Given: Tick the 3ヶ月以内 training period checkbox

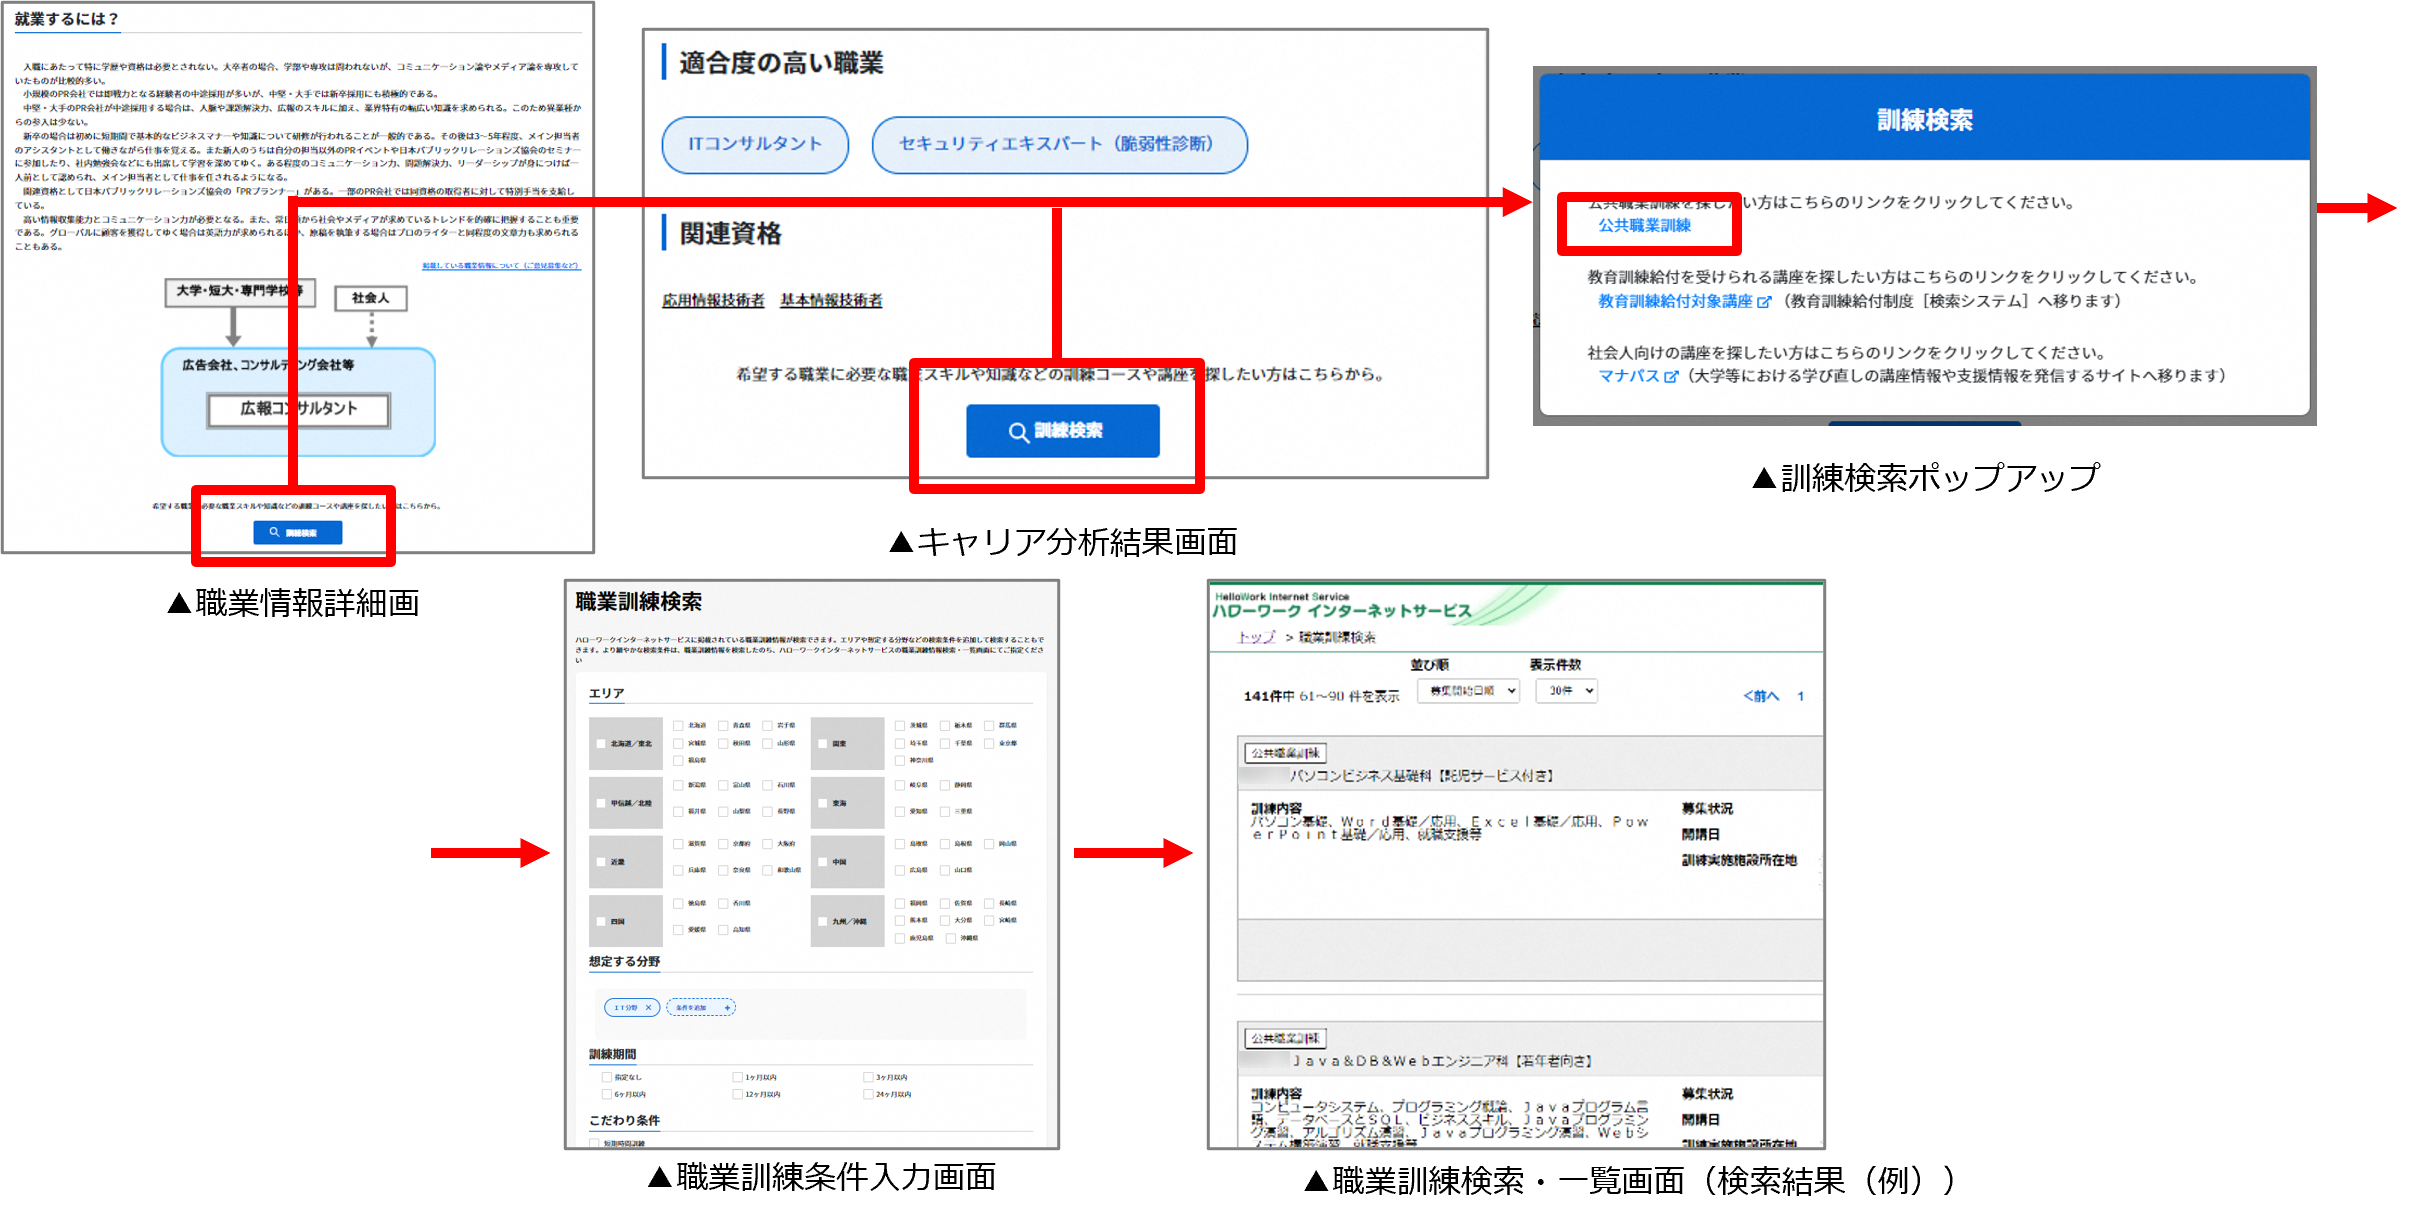Looking at the screenshot, I should (868, 1077).
